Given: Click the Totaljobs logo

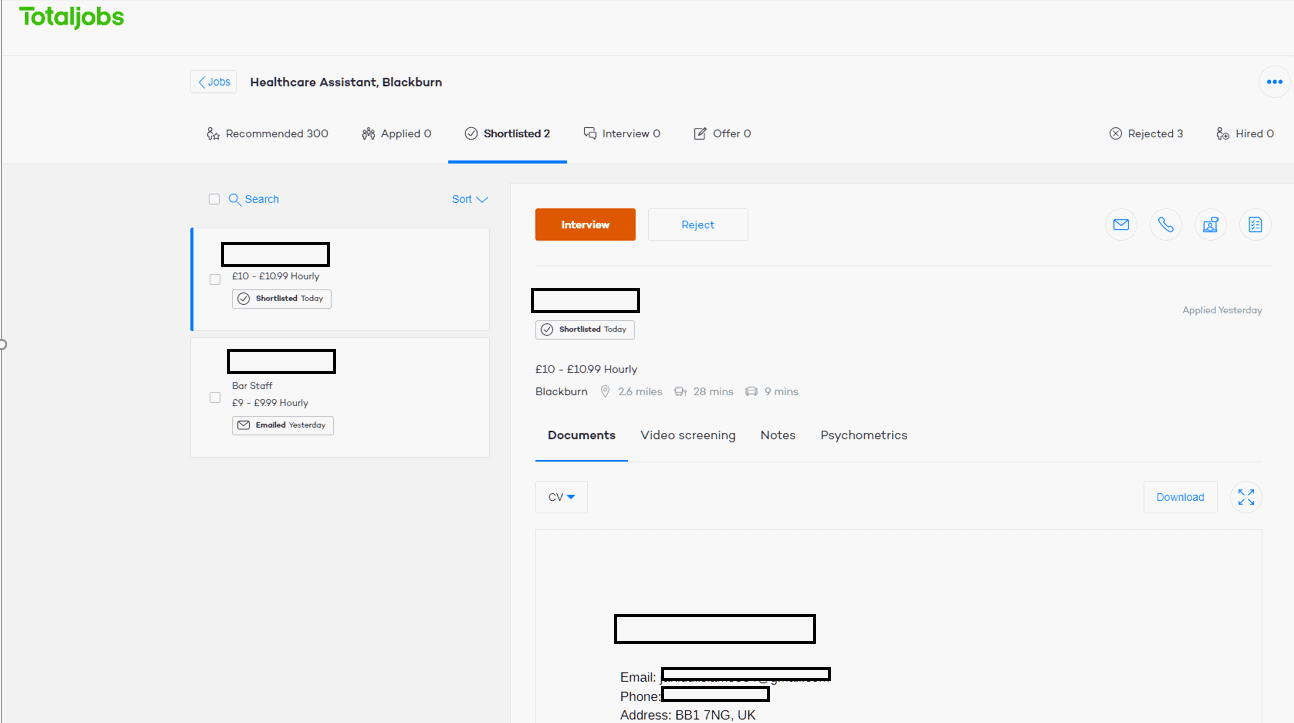Looking at the screenshot, I should tap(71, 17).
